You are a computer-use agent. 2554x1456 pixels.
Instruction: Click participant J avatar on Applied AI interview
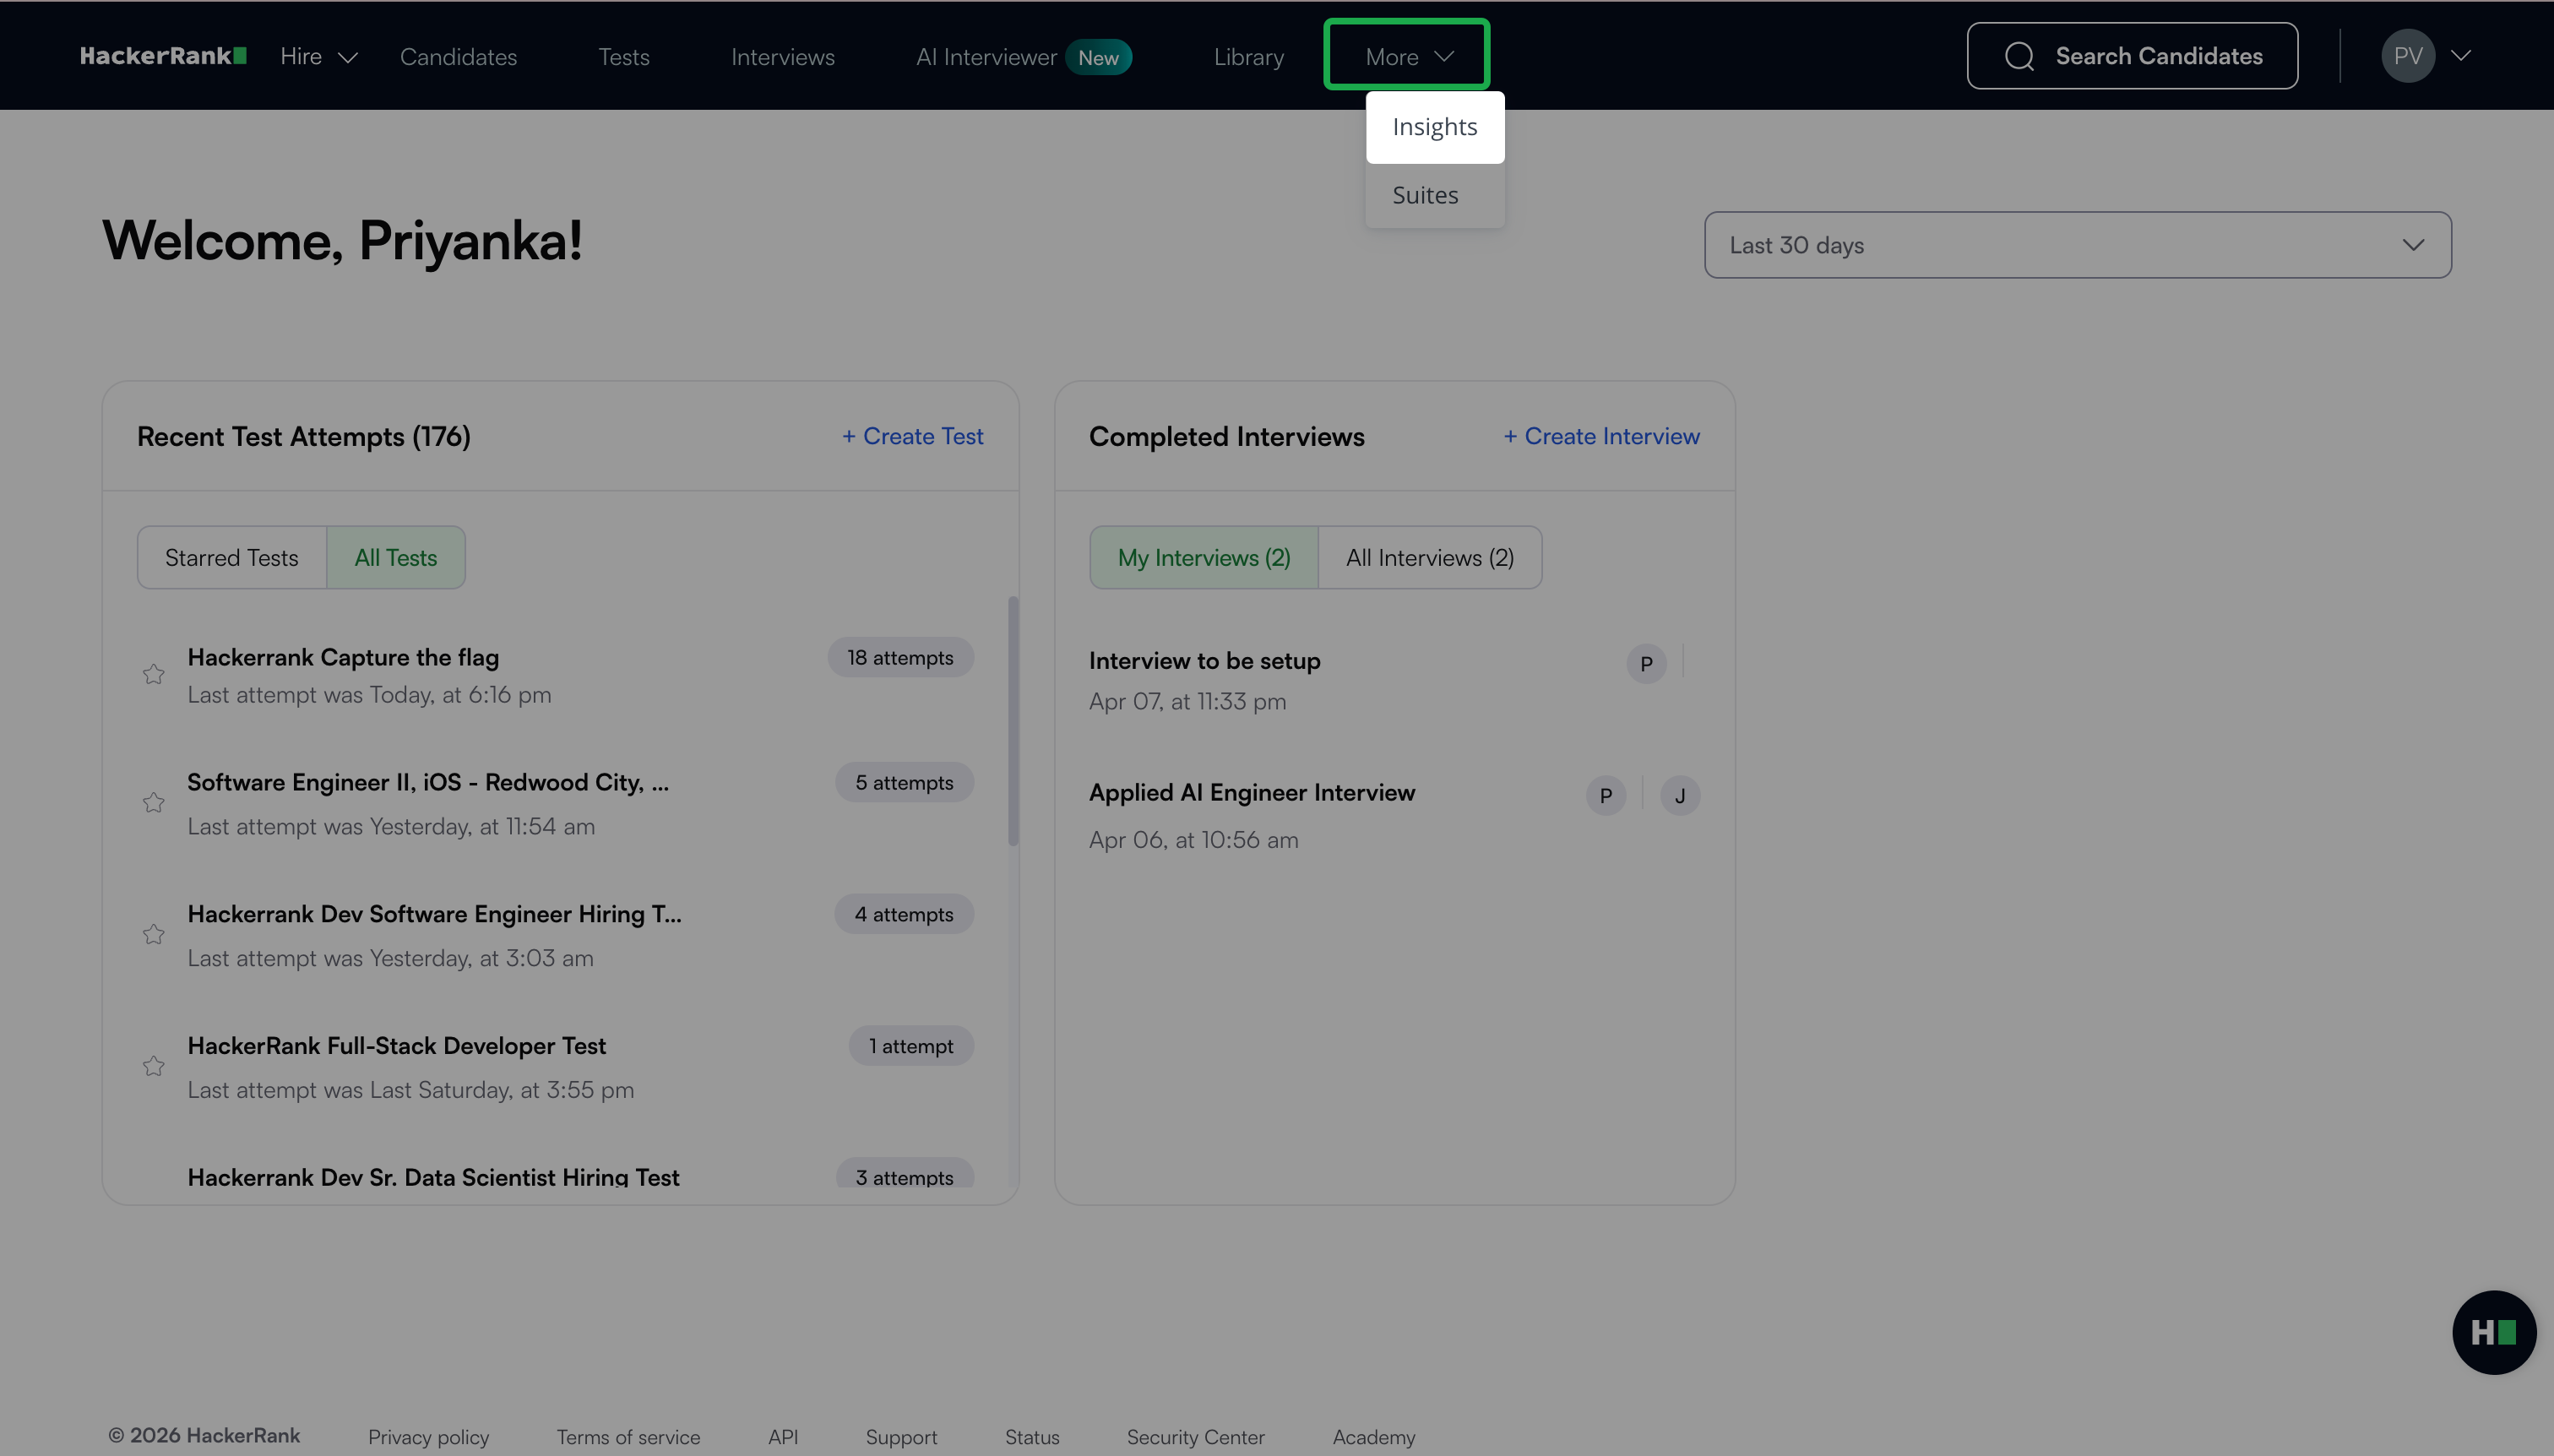click(x=1680, y=796)
